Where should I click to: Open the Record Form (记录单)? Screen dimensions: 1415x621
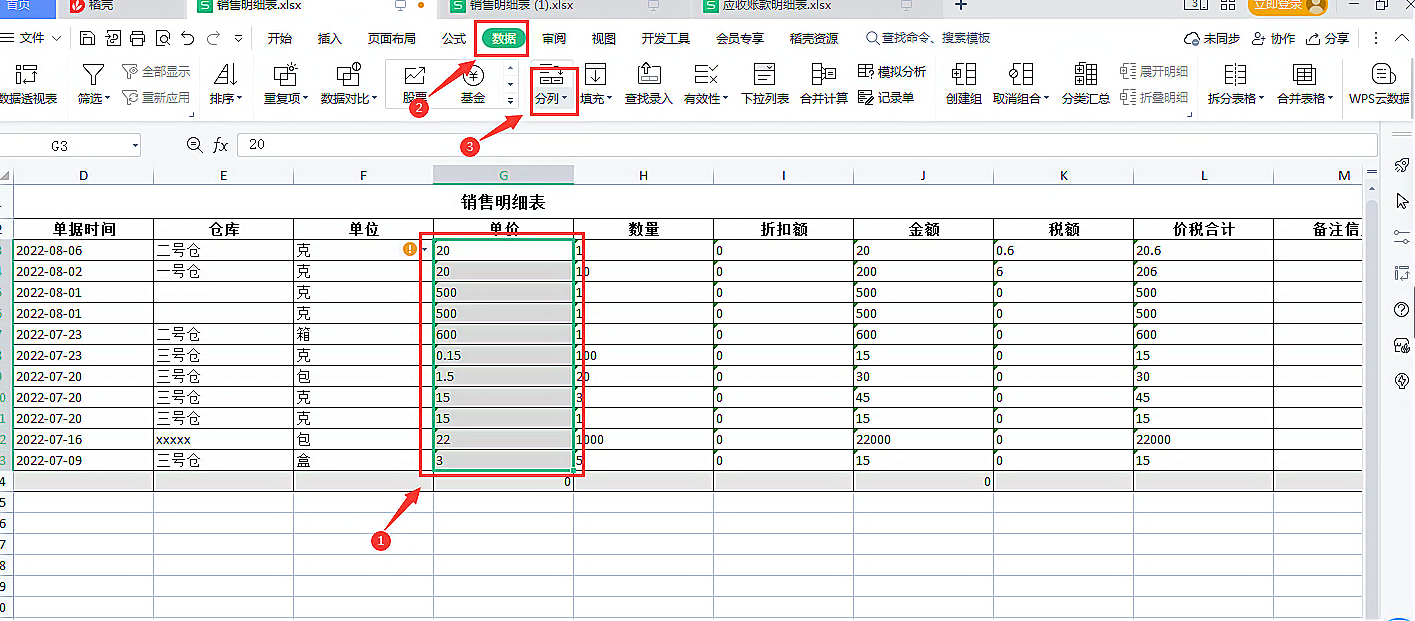[x=886, y=98]
